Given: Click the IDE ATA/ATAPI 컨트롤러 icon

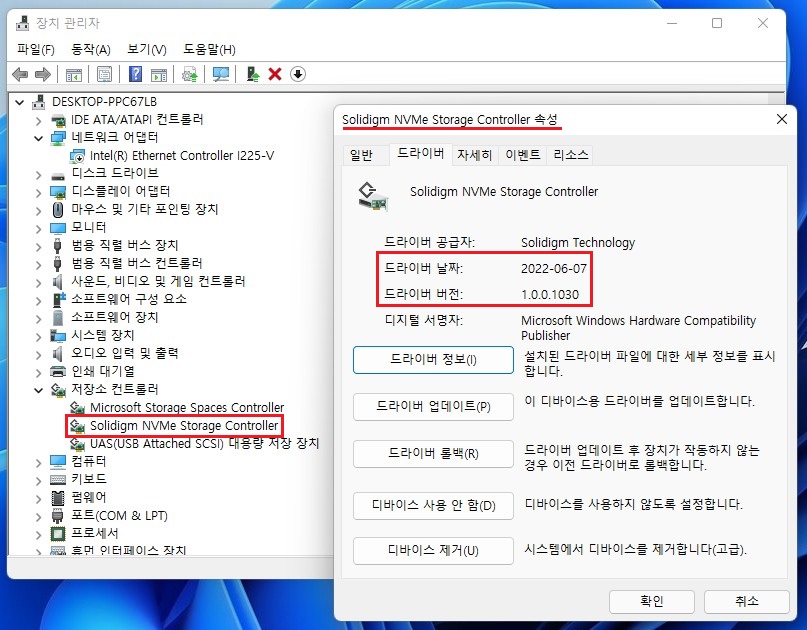Looking at the screenshot, I should 58,120.
